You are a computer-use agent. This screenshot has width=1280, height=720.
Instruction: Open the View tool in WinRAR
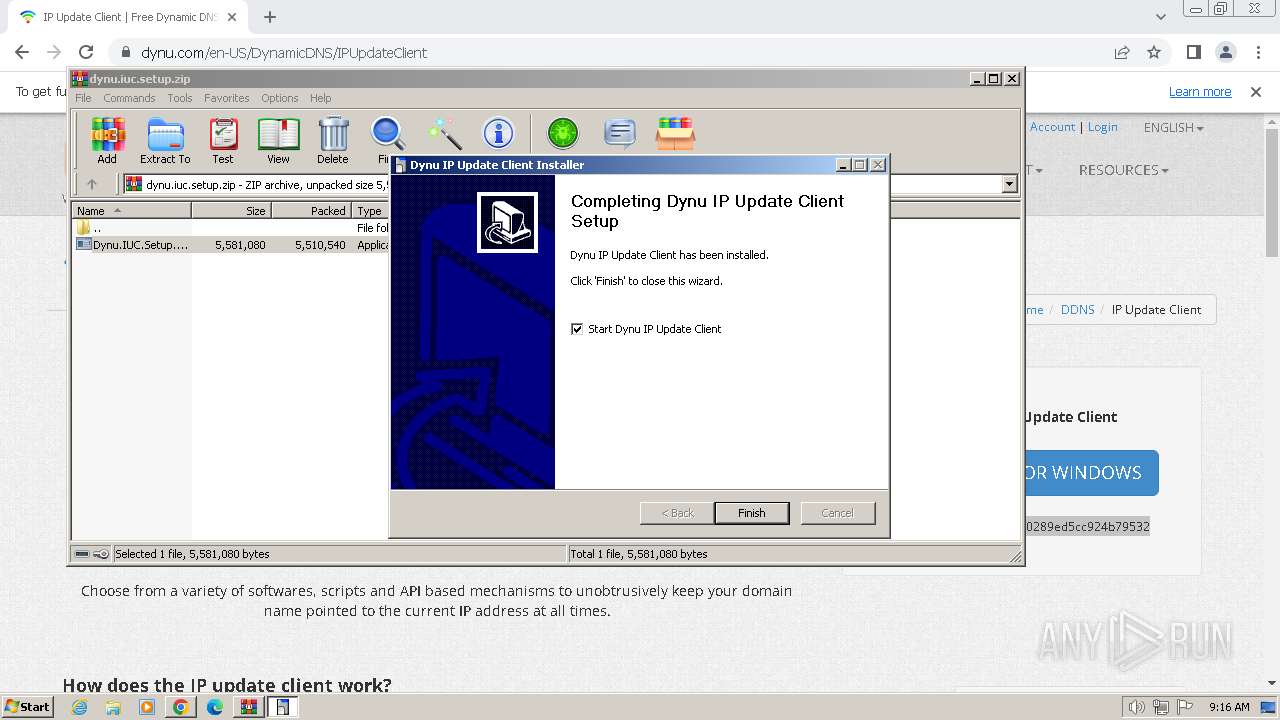tap(278, 140)
